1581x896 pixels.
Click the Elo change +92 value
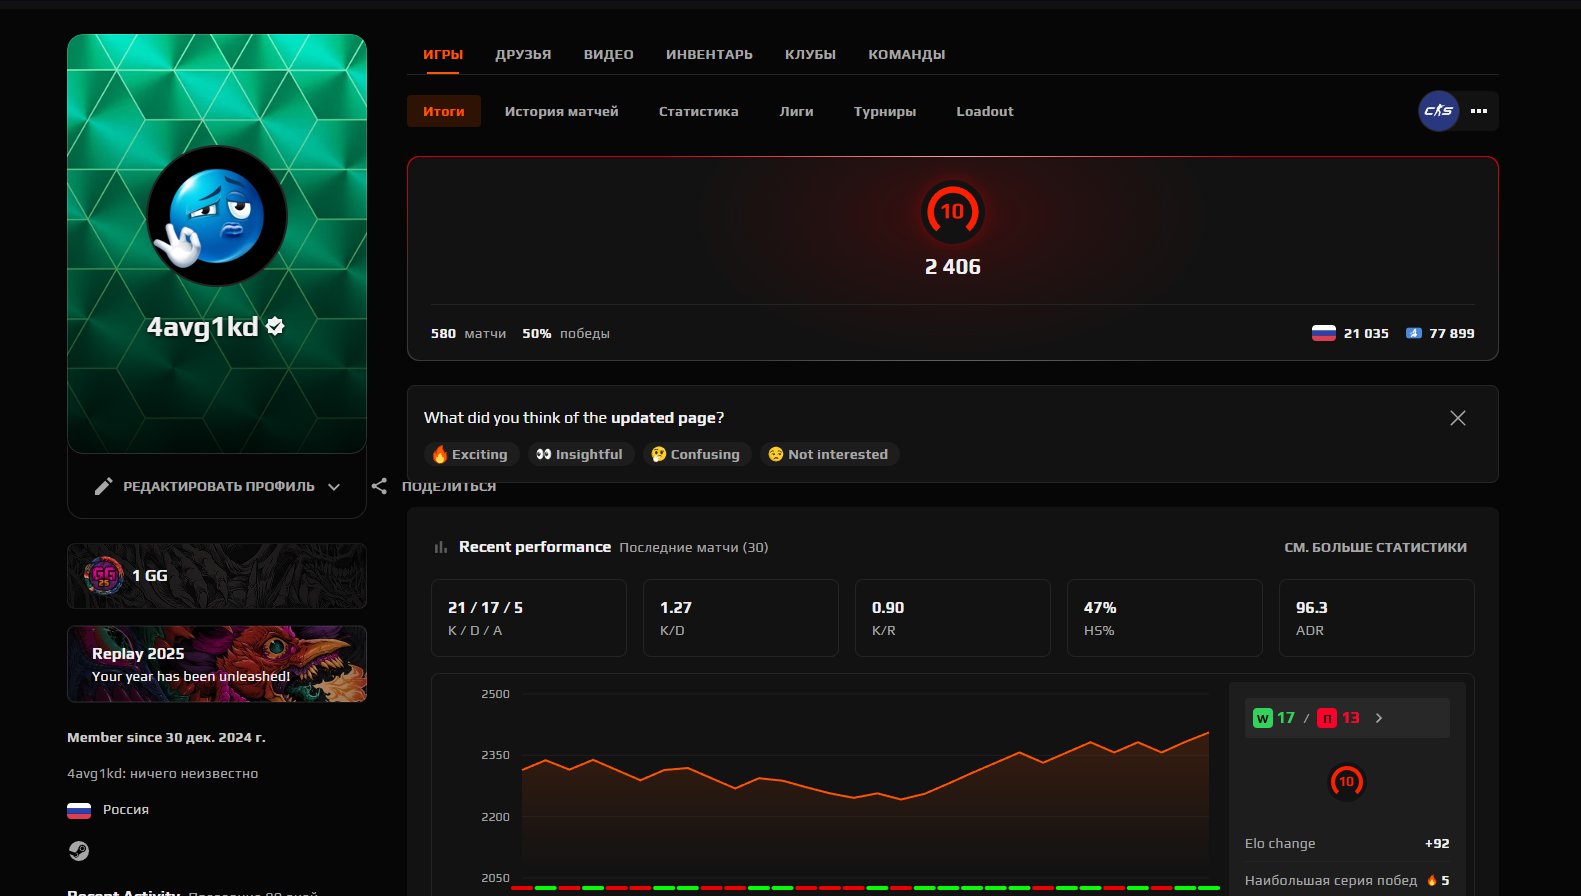point(1437,843)
